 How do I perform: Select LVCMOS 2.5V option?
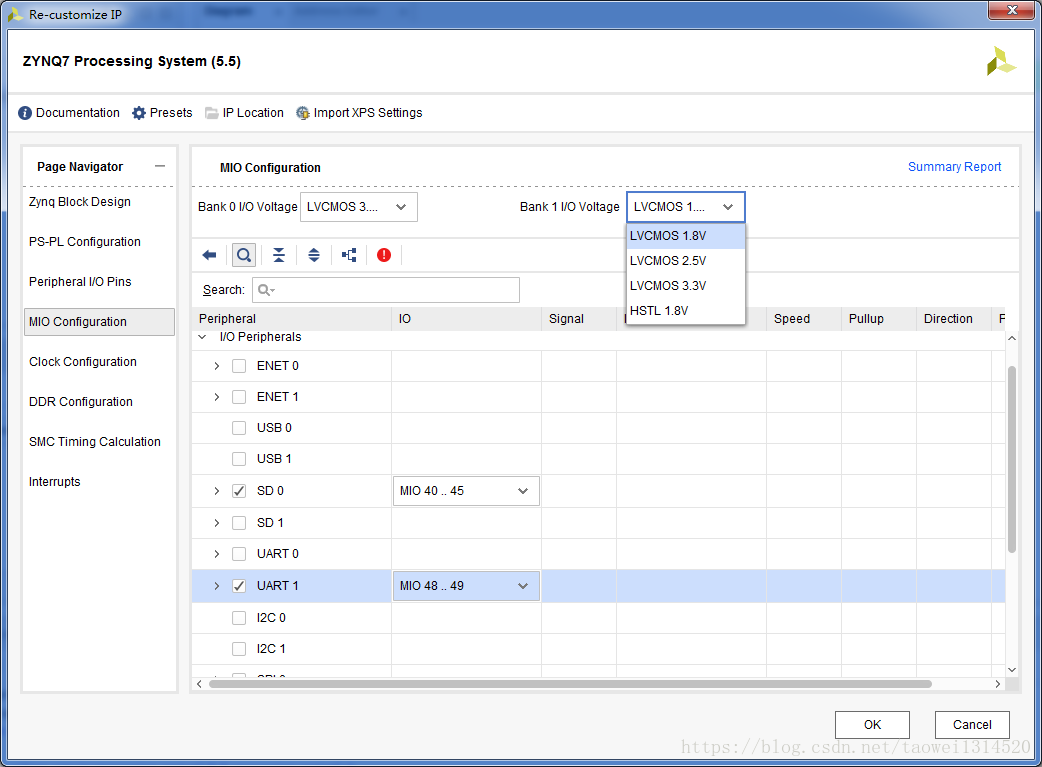(686, 261)
